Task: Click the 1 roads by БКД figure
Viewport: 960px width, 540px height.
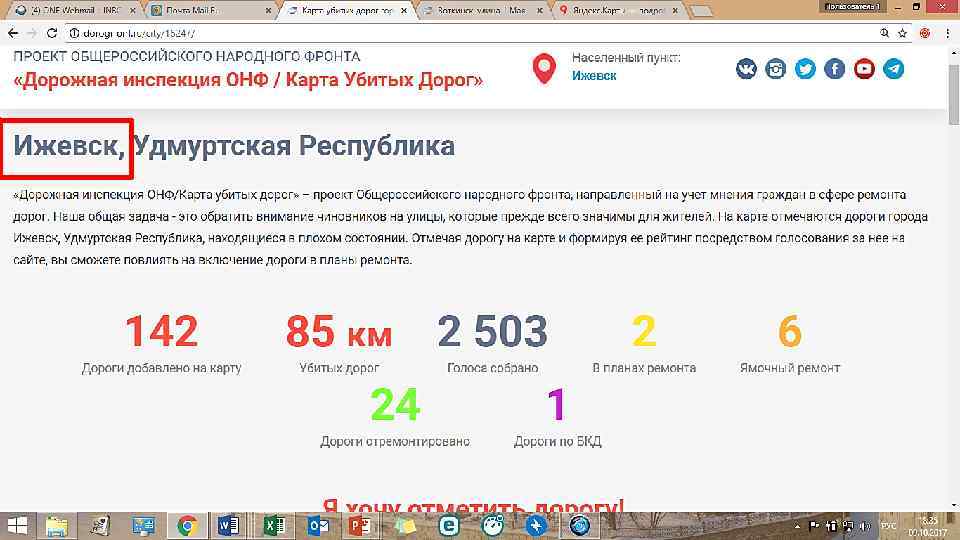Action: coord(557,405)
